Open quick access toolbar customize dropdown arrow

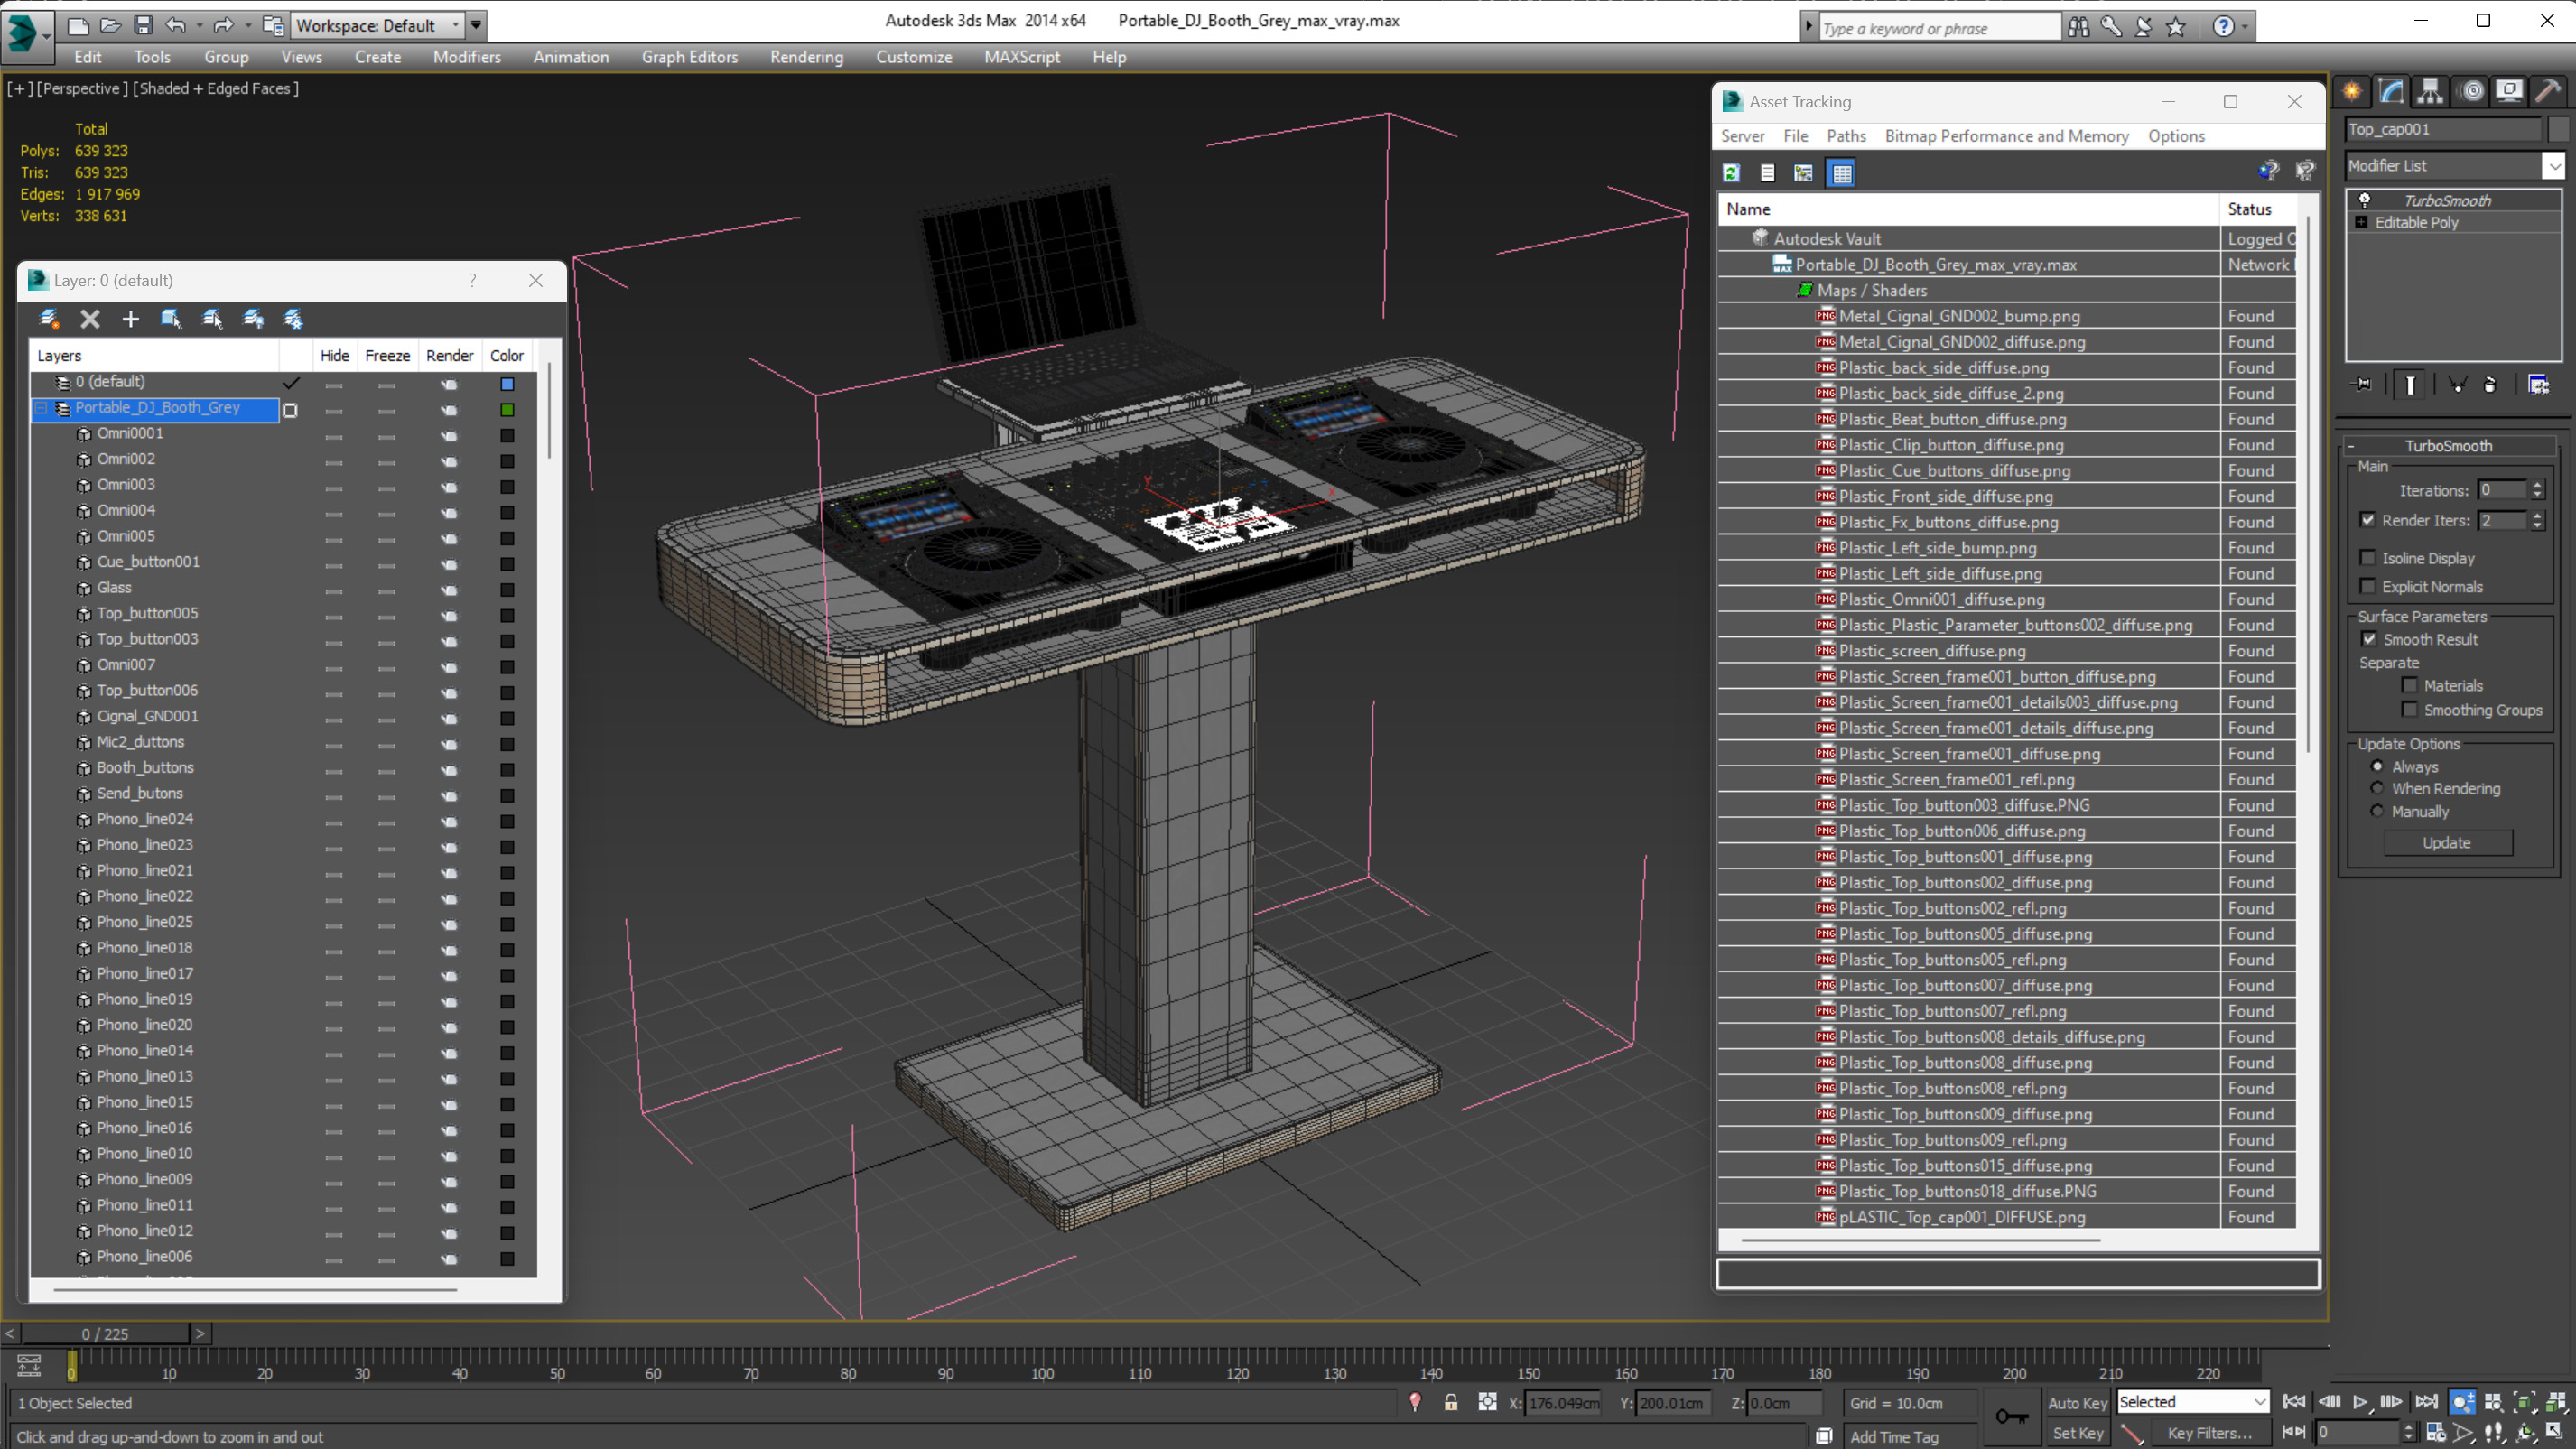476,25
